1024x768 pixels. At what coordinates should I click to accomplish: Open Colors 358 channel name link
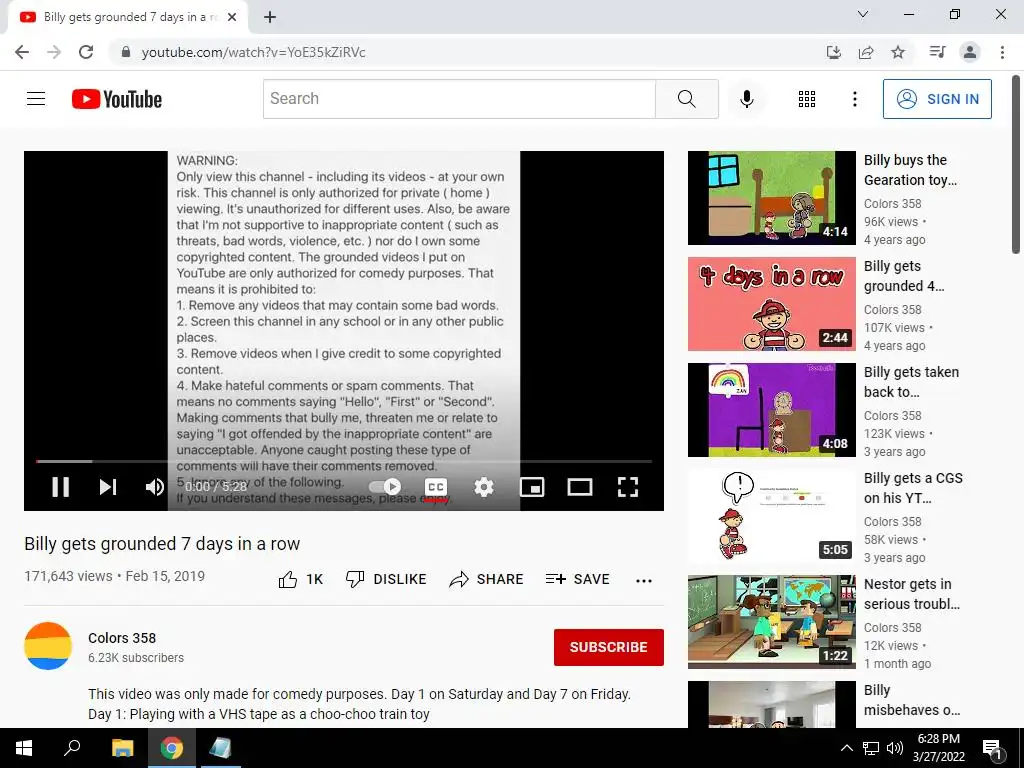pyautogui.click(x=122, y=638)
